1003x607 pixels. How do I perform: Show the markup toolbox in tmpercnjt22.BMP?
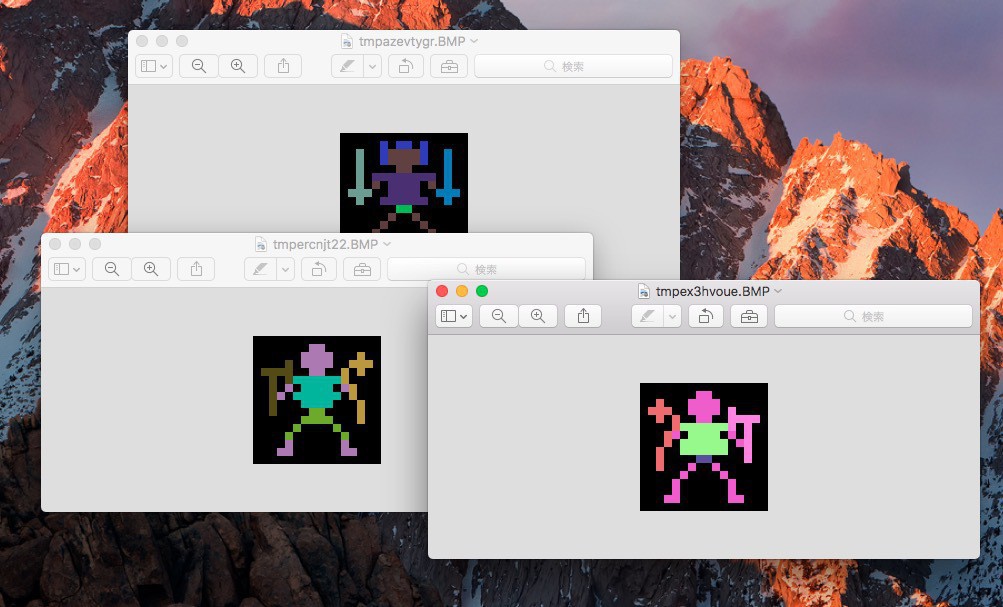[362, 269]
